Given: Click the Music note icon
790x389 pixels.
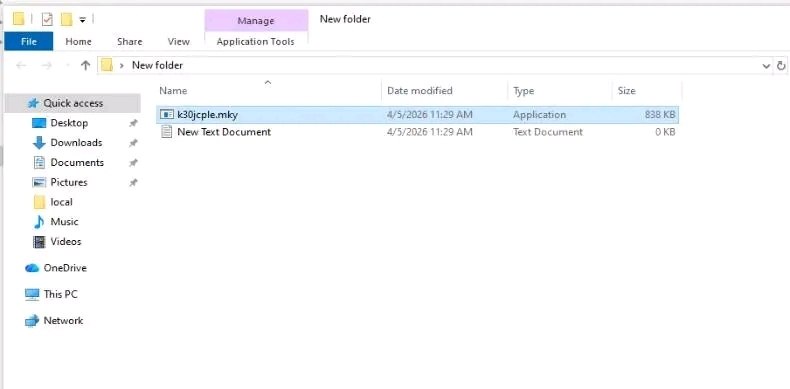Looking at the screenshot, I should click(39, 222).
